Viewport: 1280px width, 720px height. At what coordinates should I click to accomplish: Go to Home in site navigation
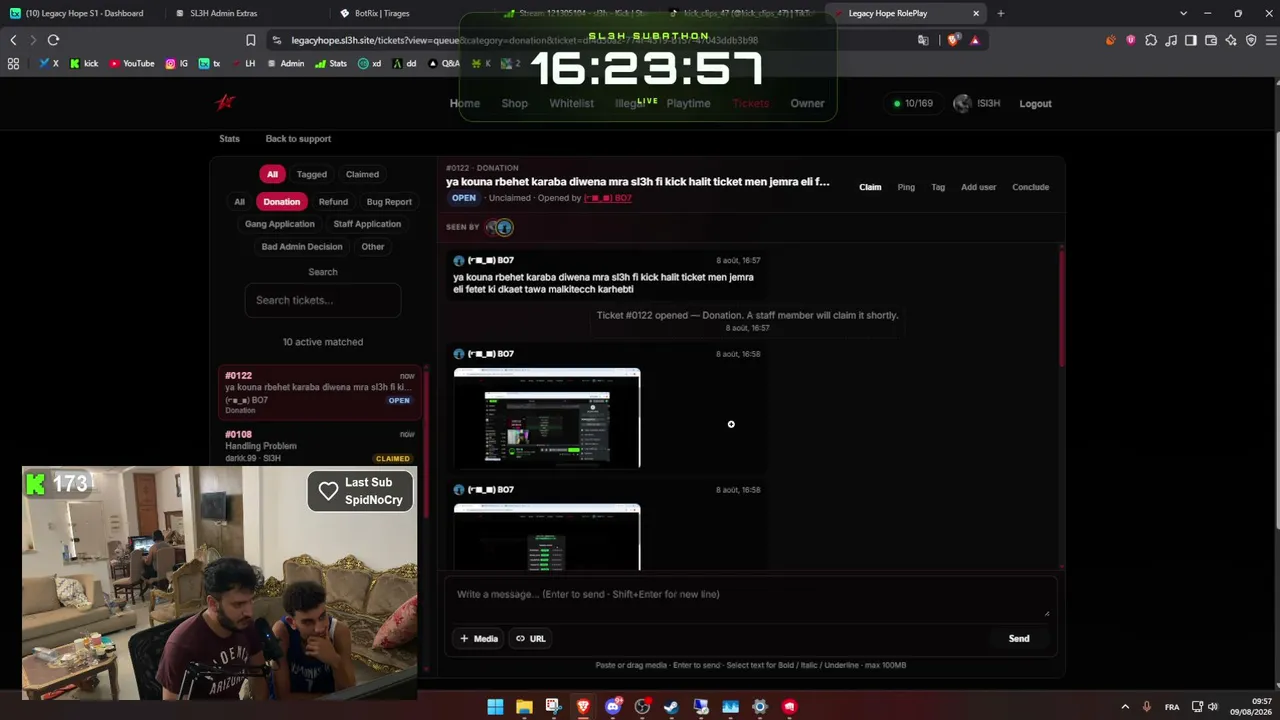point(465,103)
